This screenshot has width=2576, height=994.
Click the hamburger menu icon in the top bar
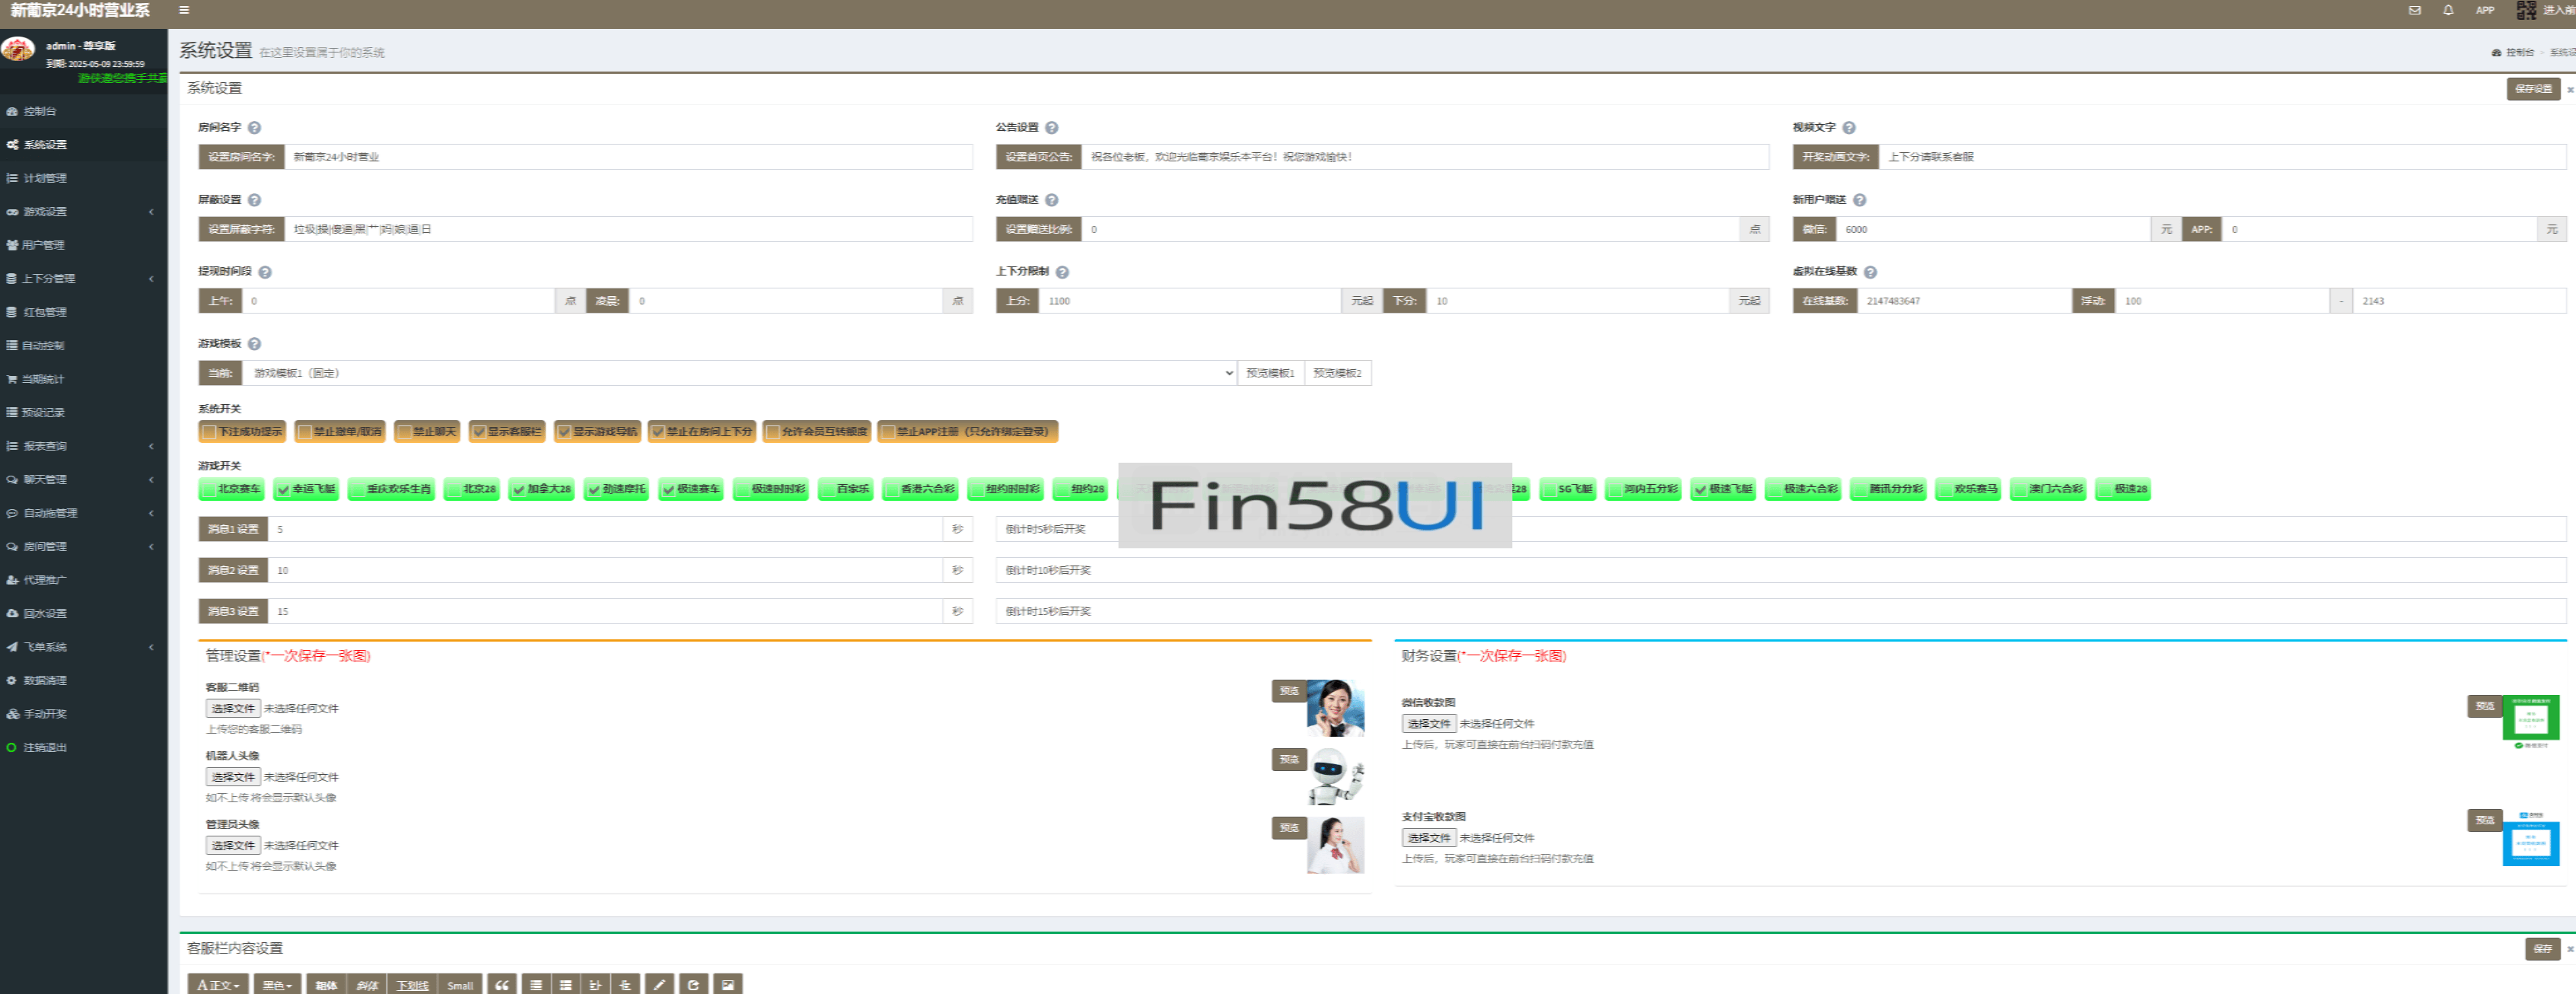click(x=184, y=10)
